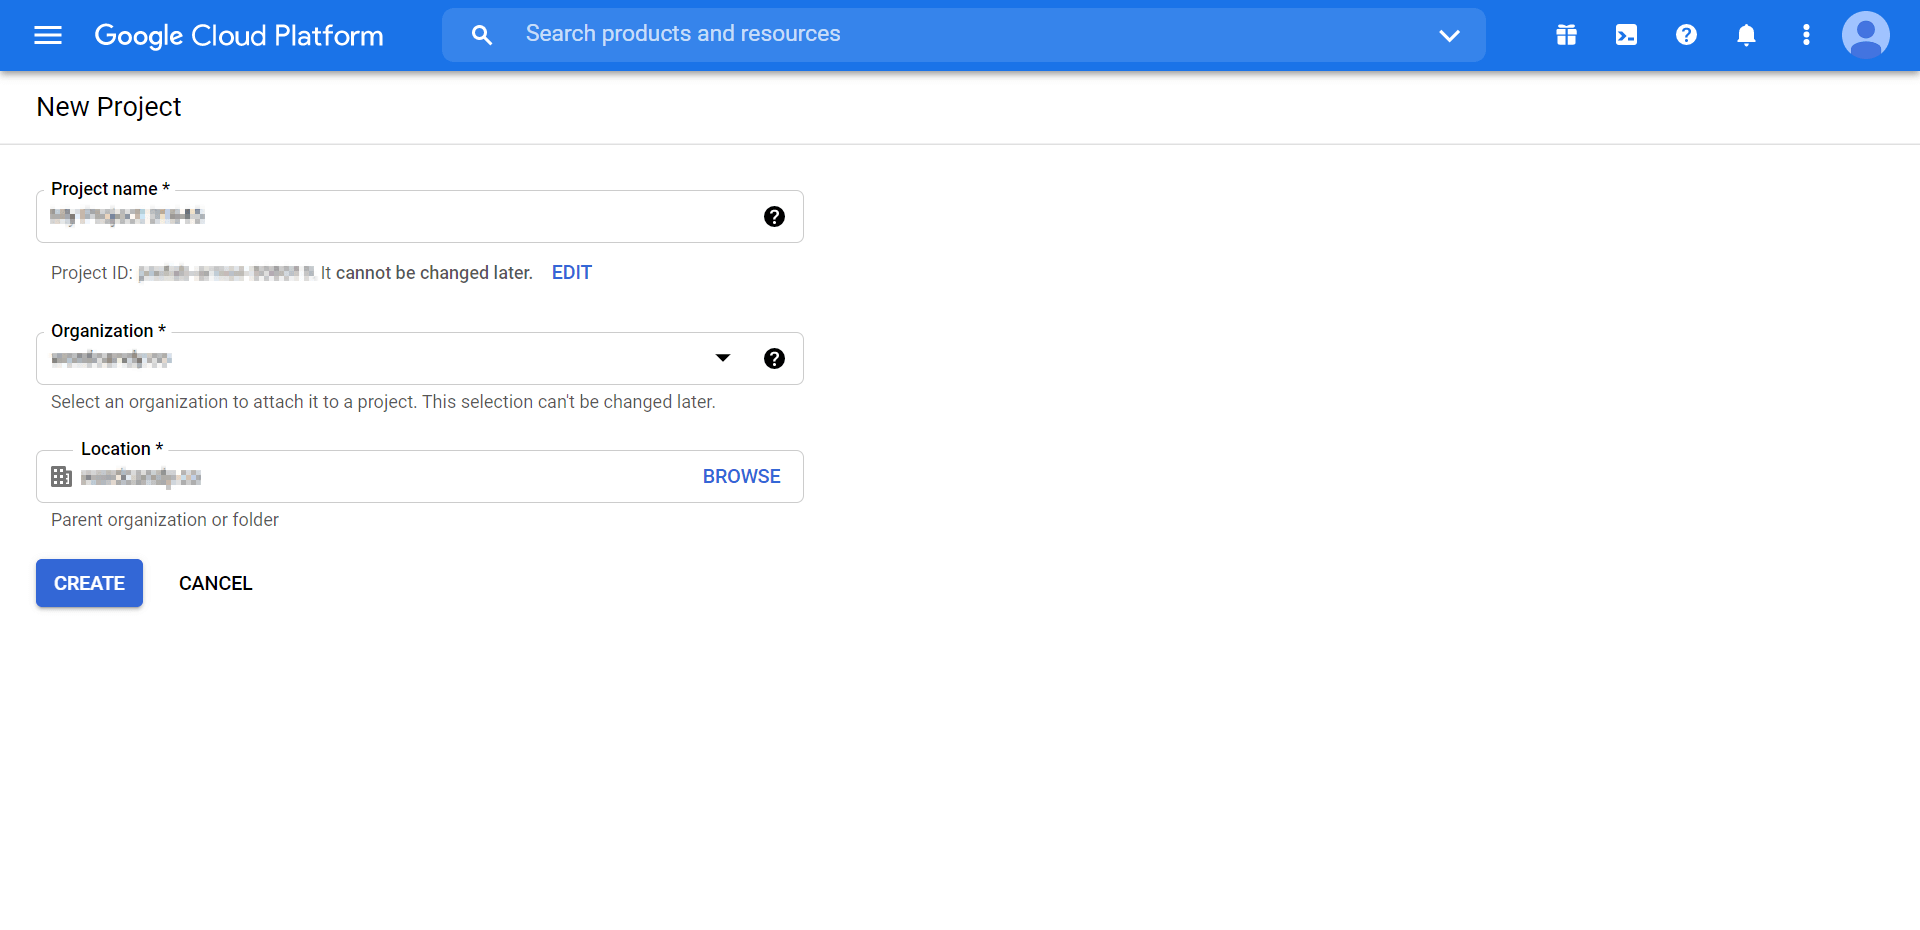Click the organization building icon in Location field
The image size is (1920, 930).
point(61,476)
